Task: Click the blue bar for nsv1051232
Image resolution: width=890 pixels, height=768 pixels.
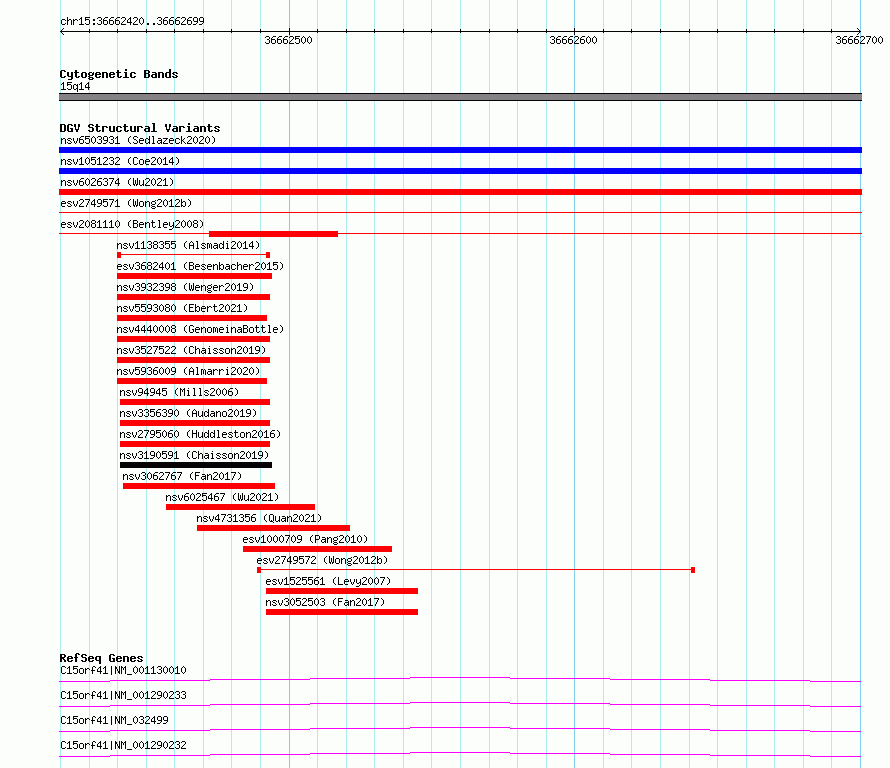Action: 460,171
